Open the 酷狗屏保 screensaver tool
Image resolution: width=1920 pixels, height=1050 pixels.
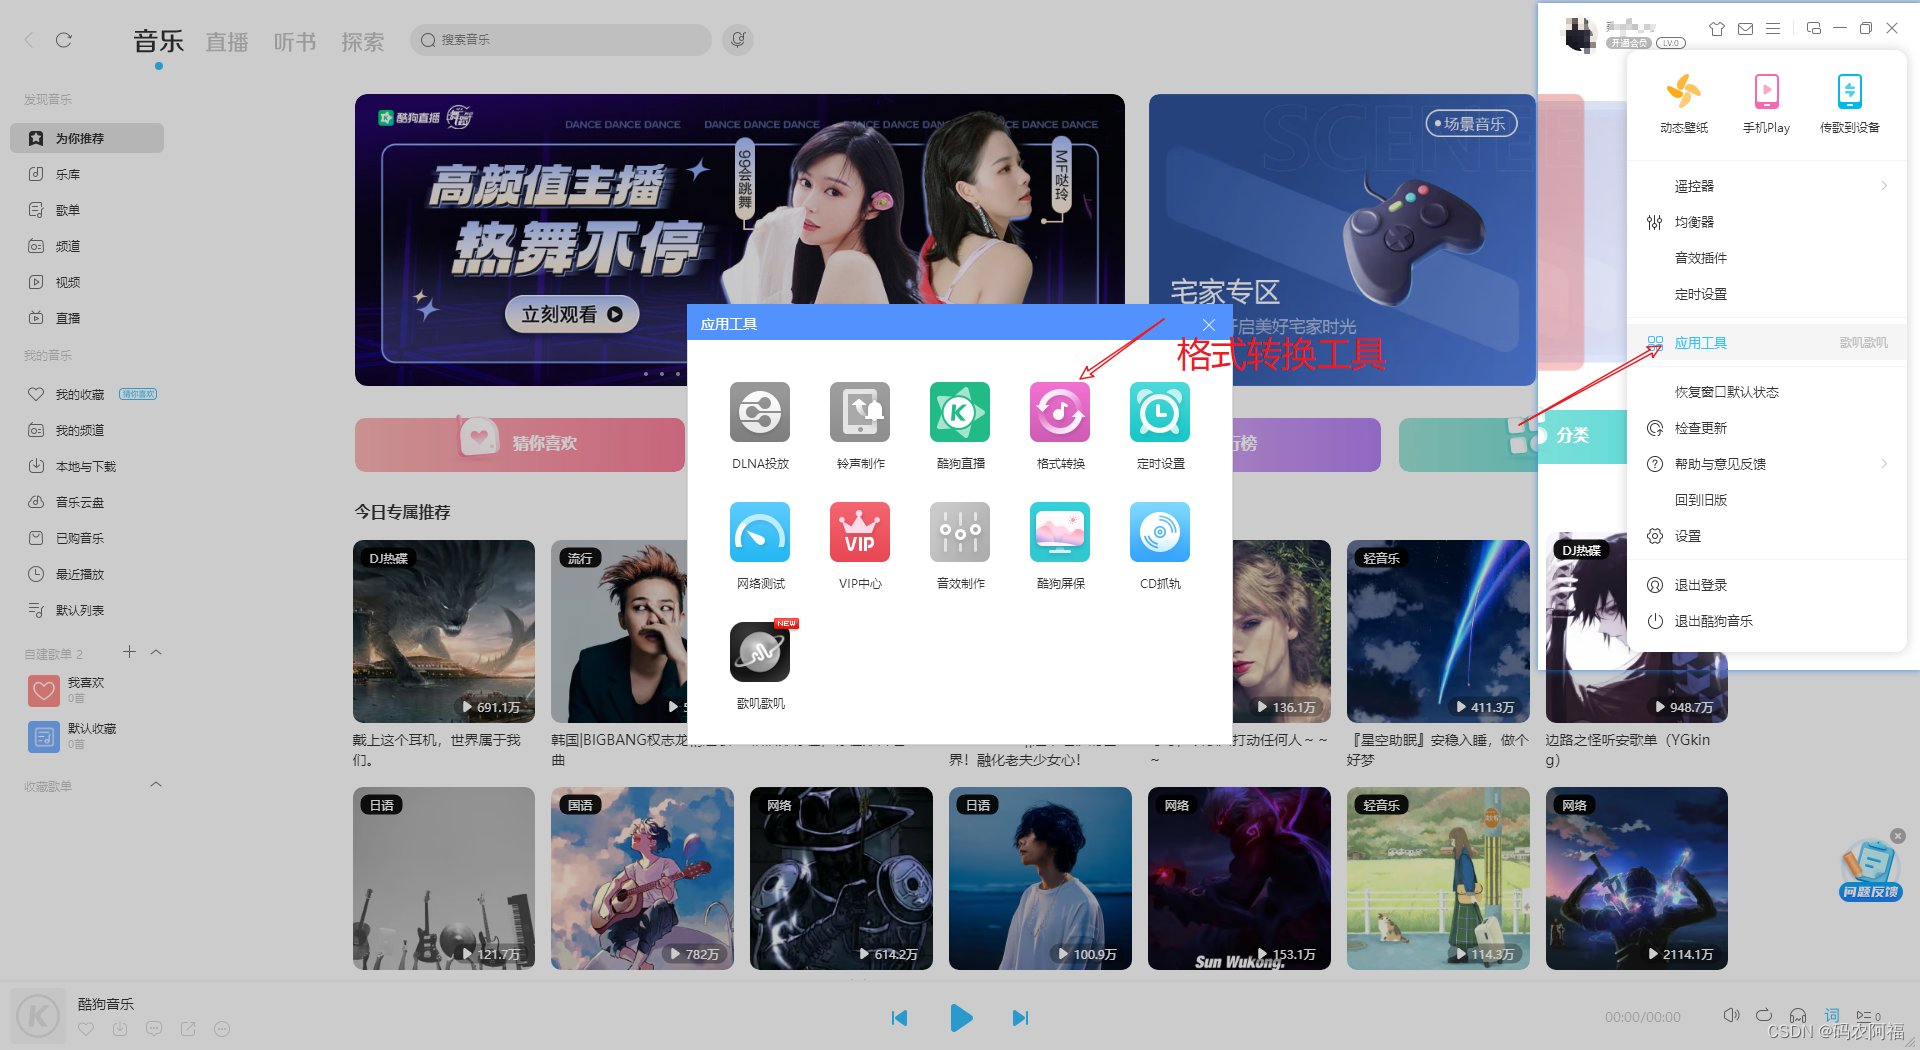pos(1060,532)
